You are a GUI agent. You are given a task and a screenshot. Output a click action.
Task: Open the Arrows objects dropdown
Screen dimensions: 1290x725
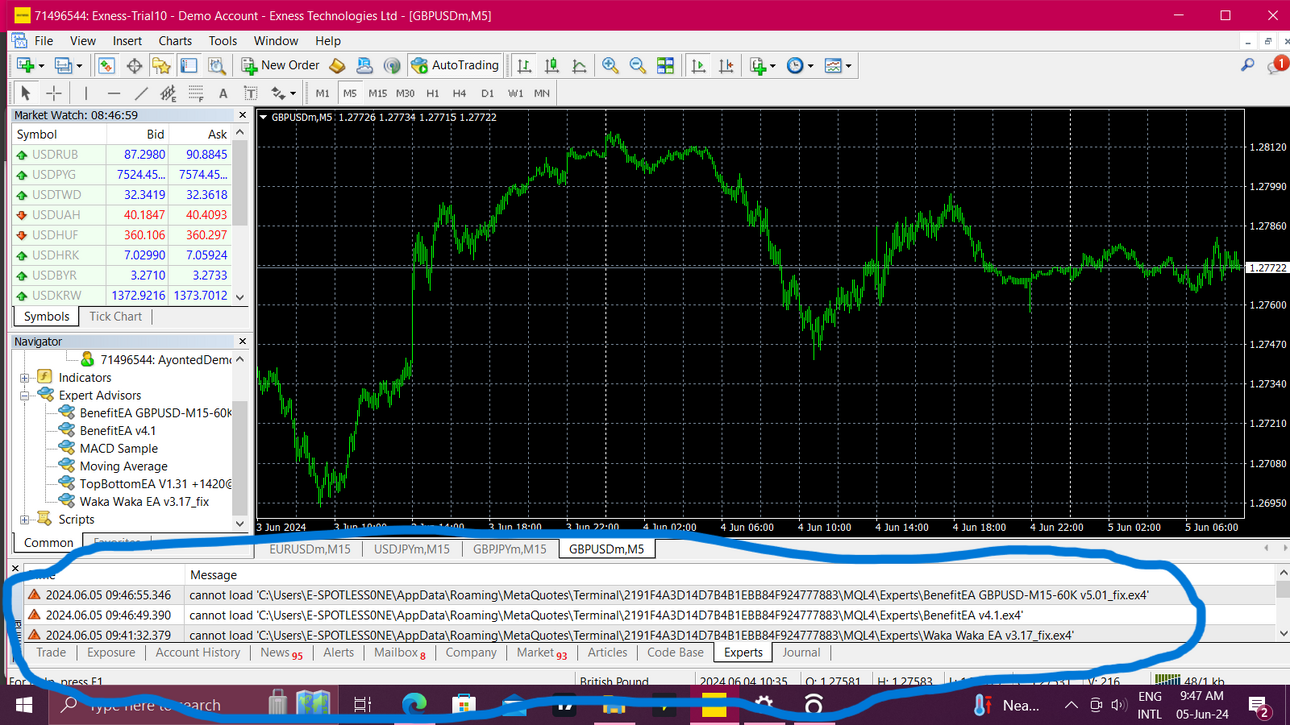[x=284, y=93]
